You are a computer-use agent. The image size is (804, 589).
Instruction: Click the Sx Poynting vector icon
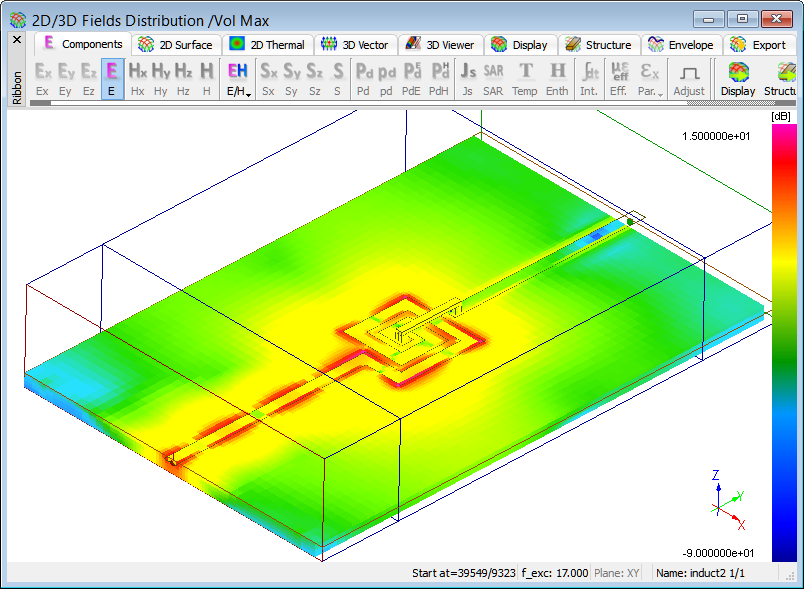click(x=268, y=78)
